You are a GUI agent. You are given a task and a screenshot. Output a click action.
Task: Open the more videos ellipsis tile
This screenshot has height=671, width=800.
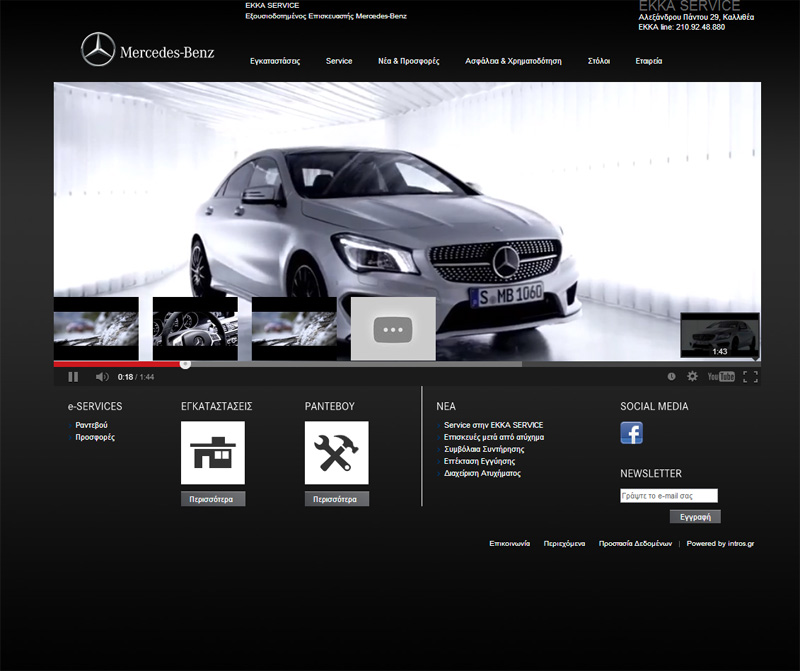click(393, 329)
